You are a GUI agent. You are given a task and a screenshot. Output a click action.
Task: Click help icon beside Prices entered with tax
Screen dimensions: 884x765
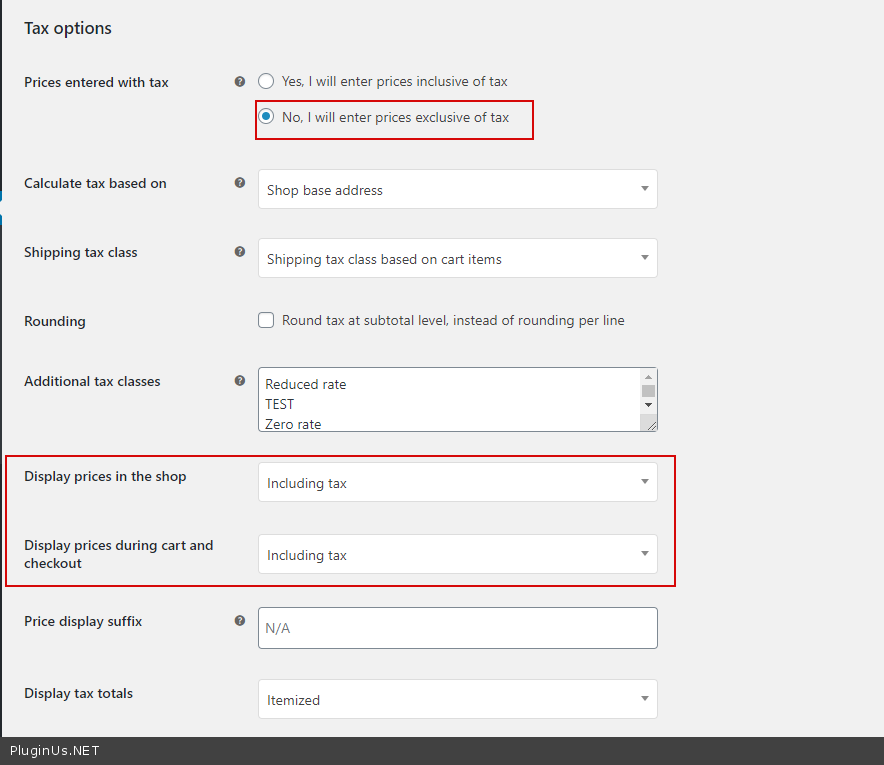pyautogui.click(x=239, y=82)
